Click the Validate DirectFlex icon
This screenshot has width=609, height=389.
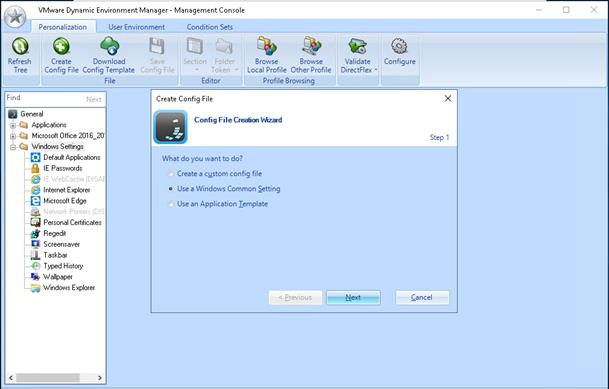pos(357,47)
